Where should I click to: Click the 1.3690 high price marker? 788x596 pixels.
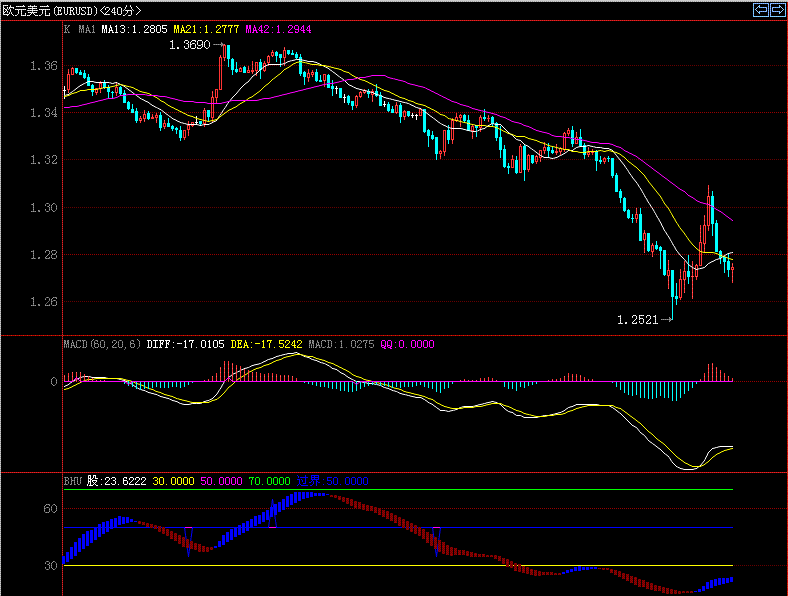[188, 46]
